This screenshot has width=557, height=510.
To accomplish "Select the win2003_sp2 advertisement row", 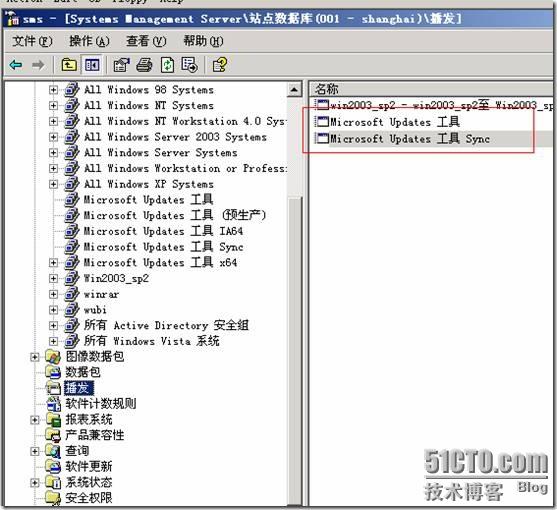I will pos(433,105).
